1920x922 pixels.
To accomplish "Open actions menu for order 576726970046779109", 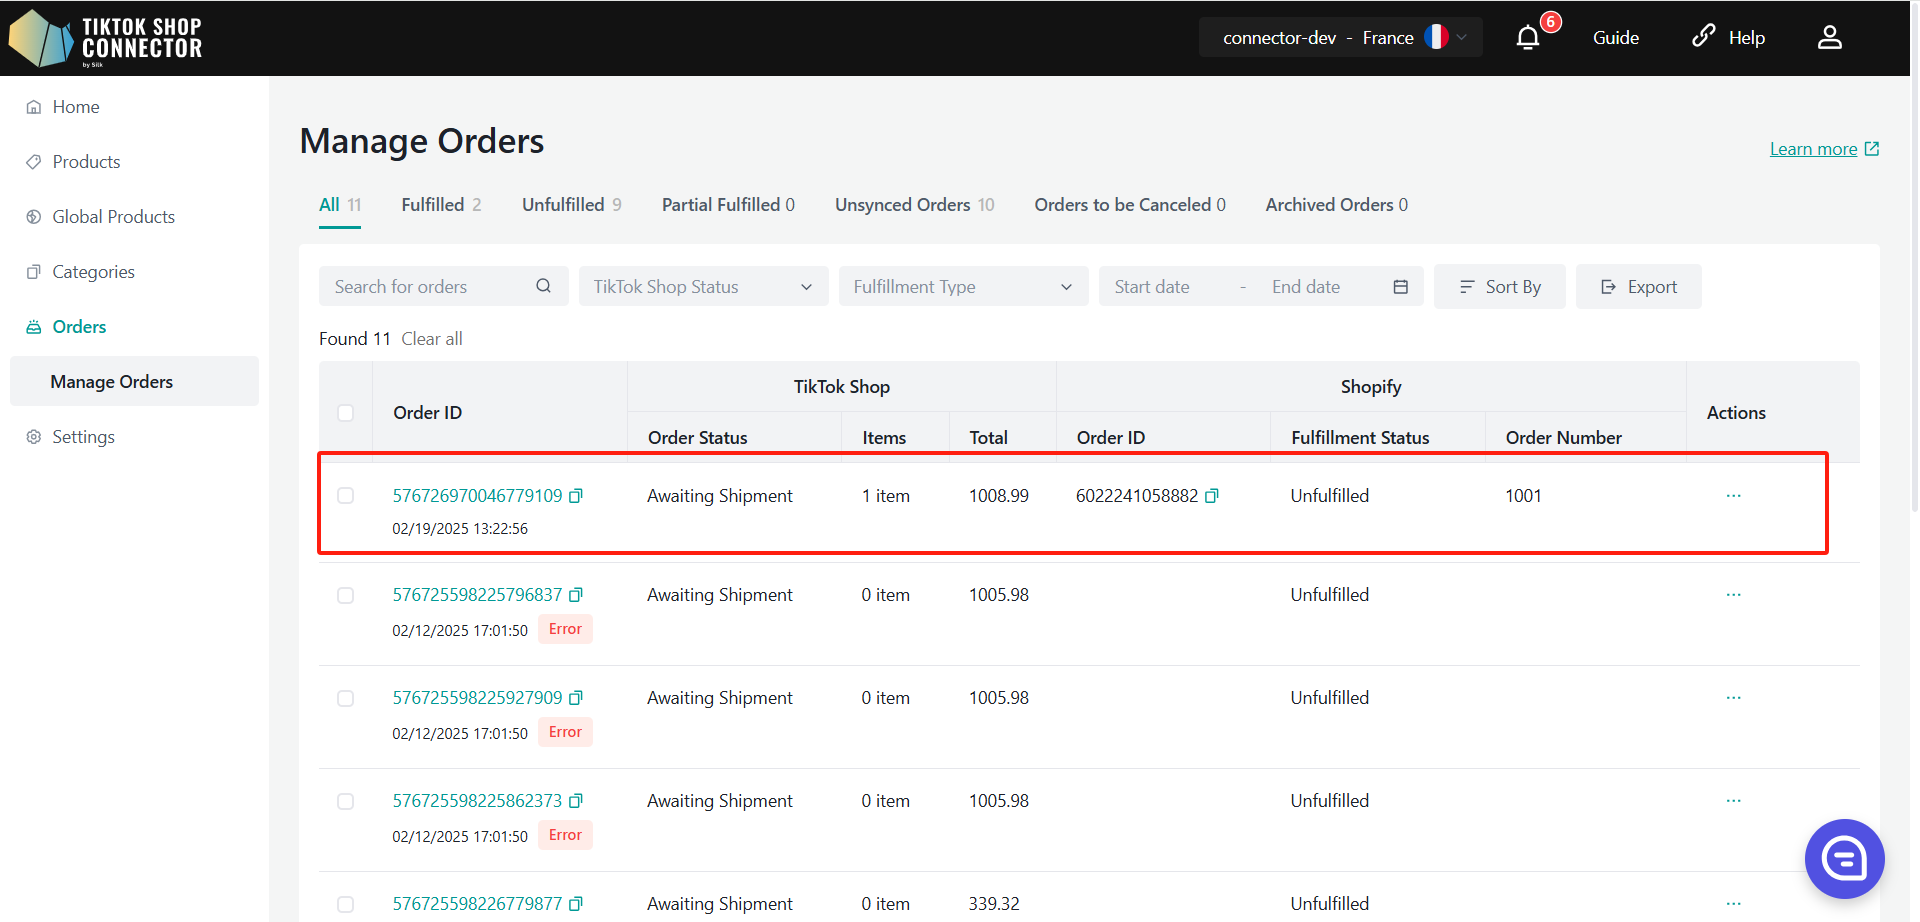I will 1733,496.
